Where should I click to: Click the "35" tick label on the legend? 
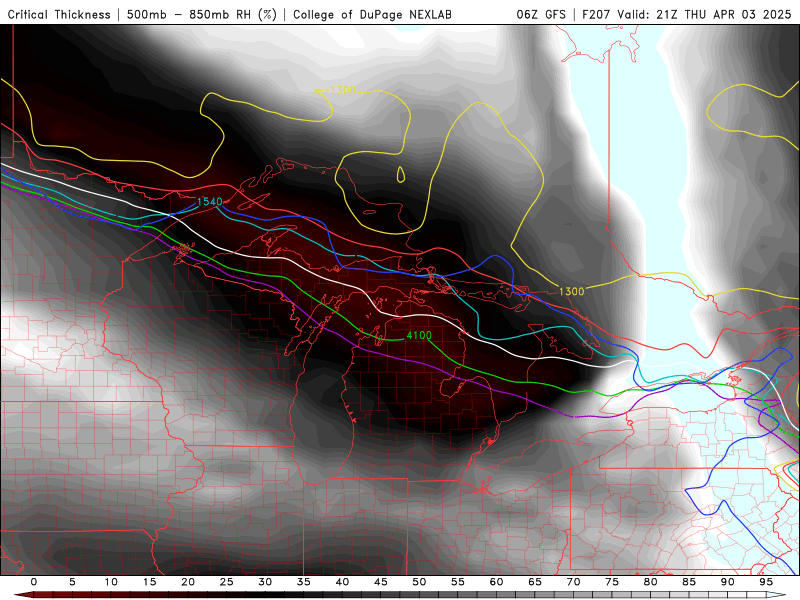pyautogui.click(x=304, y=582)
